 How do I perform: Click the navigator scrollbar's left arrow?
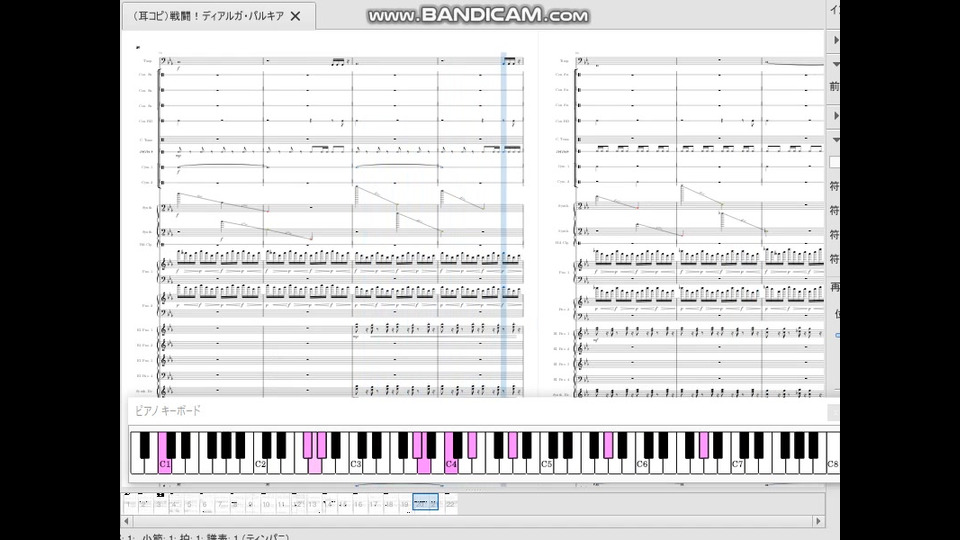[x=127, y=522]
